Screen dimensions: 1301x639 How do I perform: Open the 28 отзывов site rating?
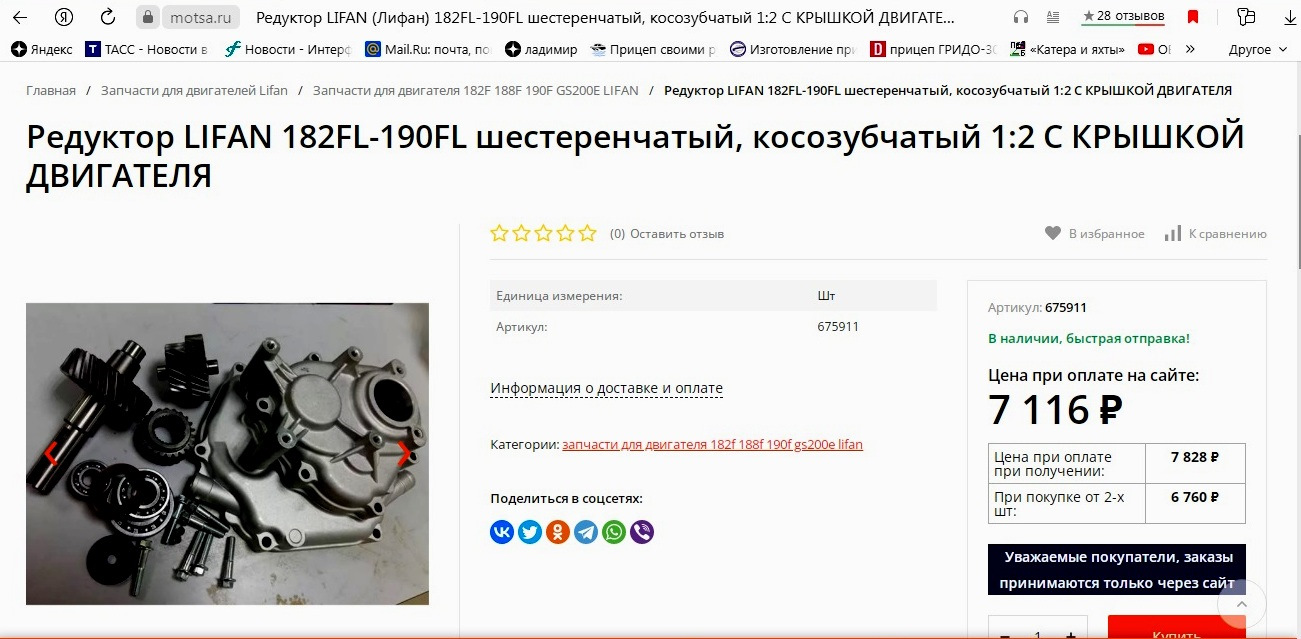[1123, 17]
